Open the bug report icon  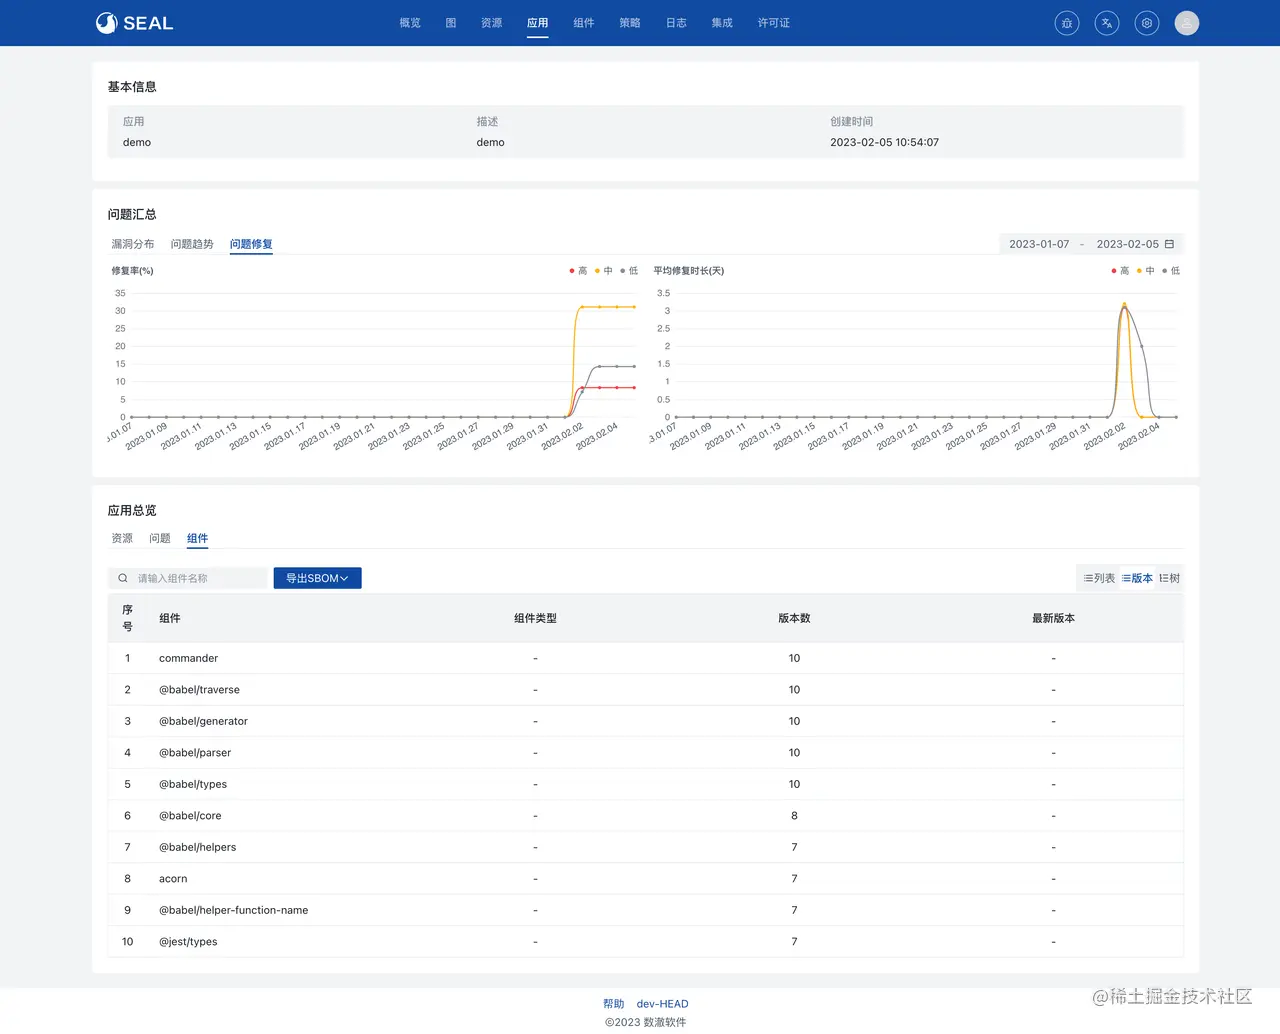(x=1067, y=23)
